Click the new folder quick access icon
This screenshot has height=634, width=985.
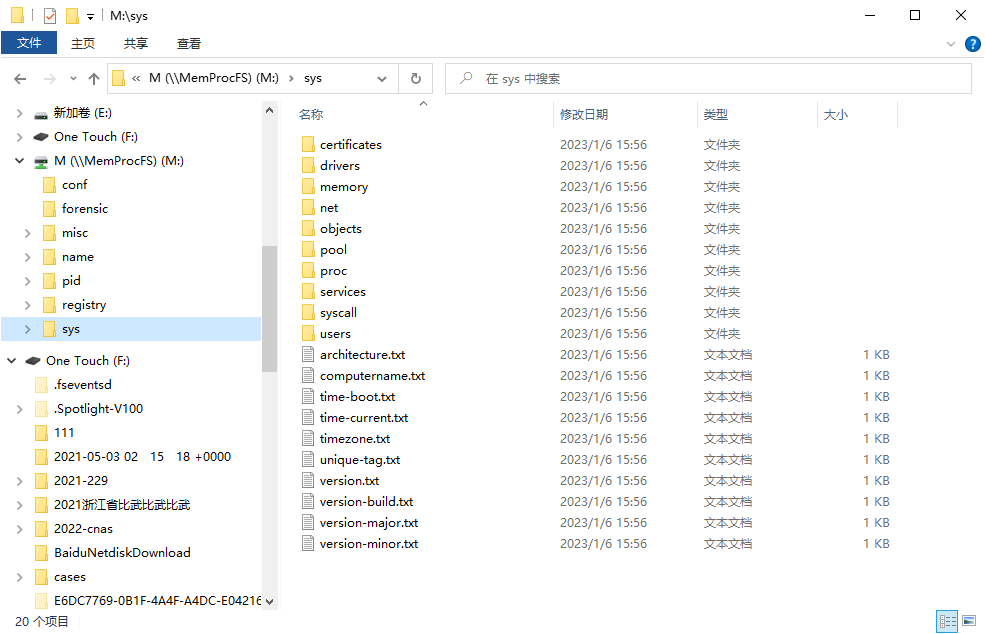(72, 16)
